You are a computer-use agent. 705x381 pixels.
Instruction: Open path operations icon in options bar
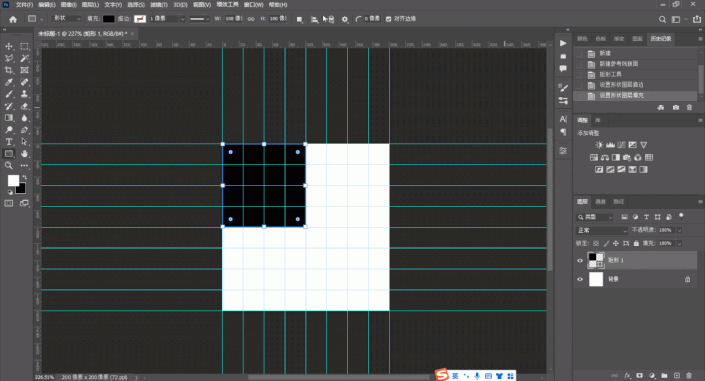299,19
